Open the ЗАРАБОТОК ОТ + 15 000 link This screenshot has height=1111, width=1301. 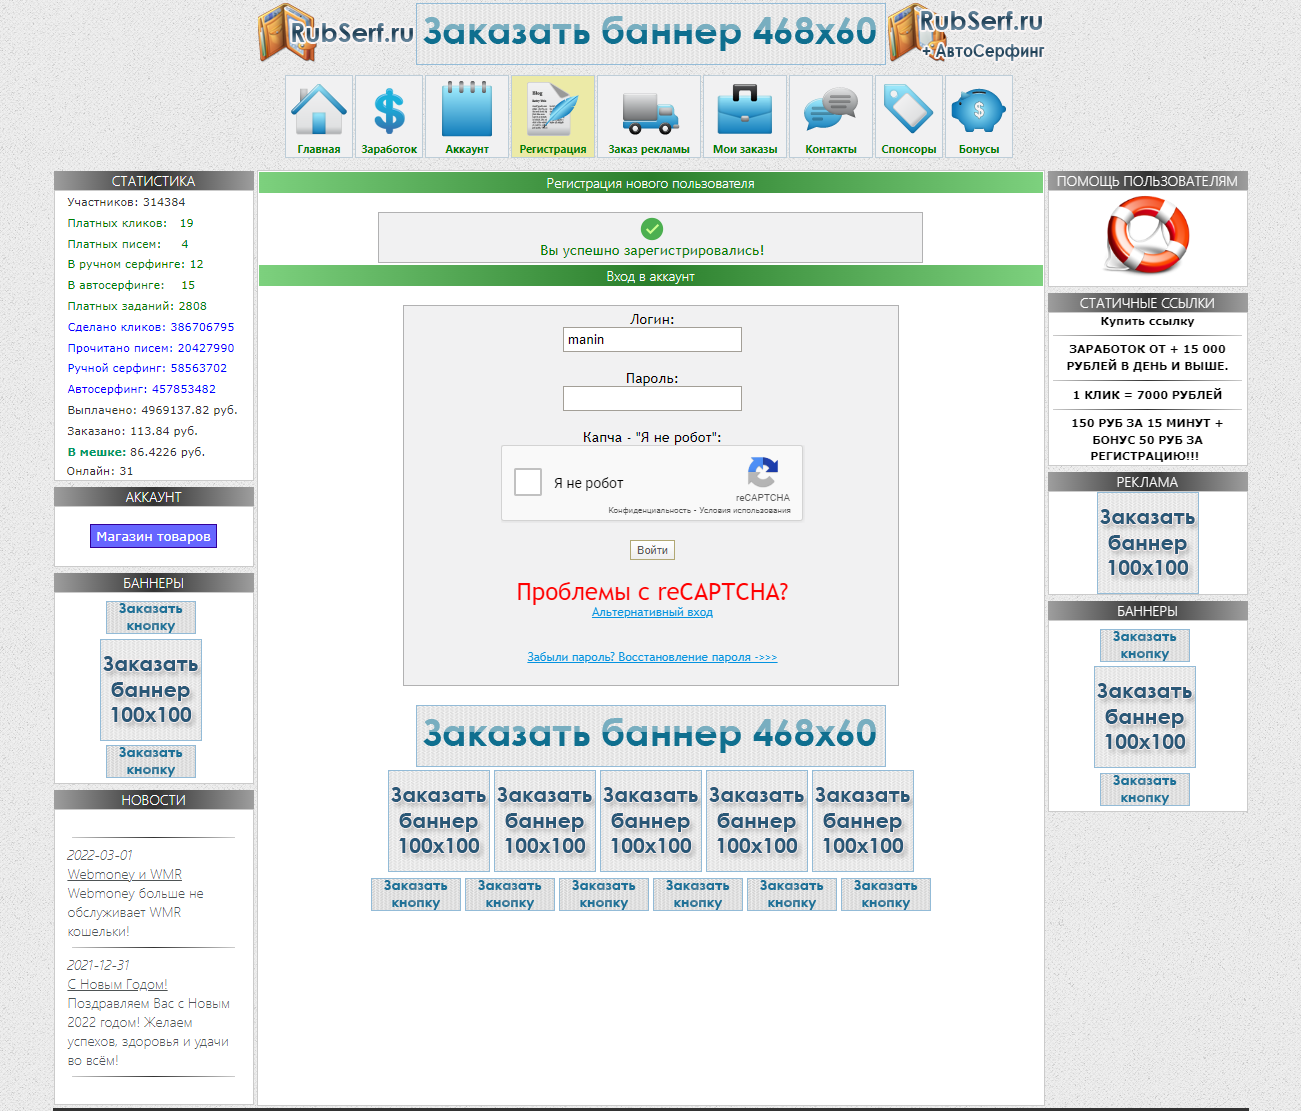pos(1147,357)
